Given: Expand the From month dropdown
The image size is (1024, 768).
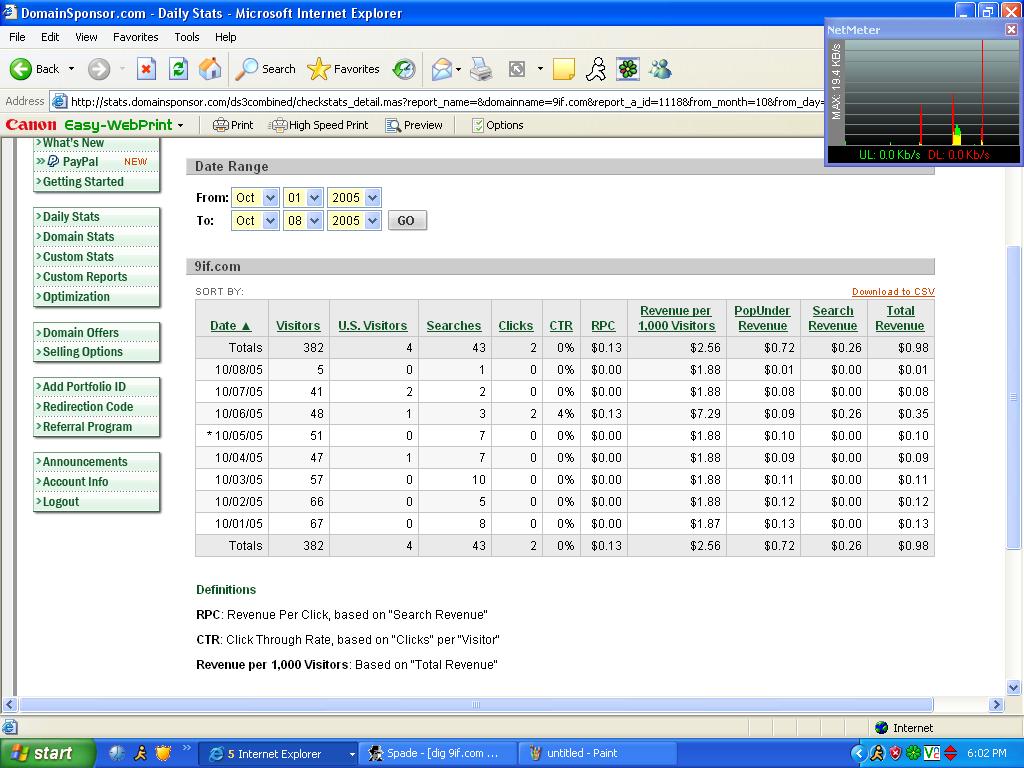Looking at the screenshot, I should pos(270,198).
